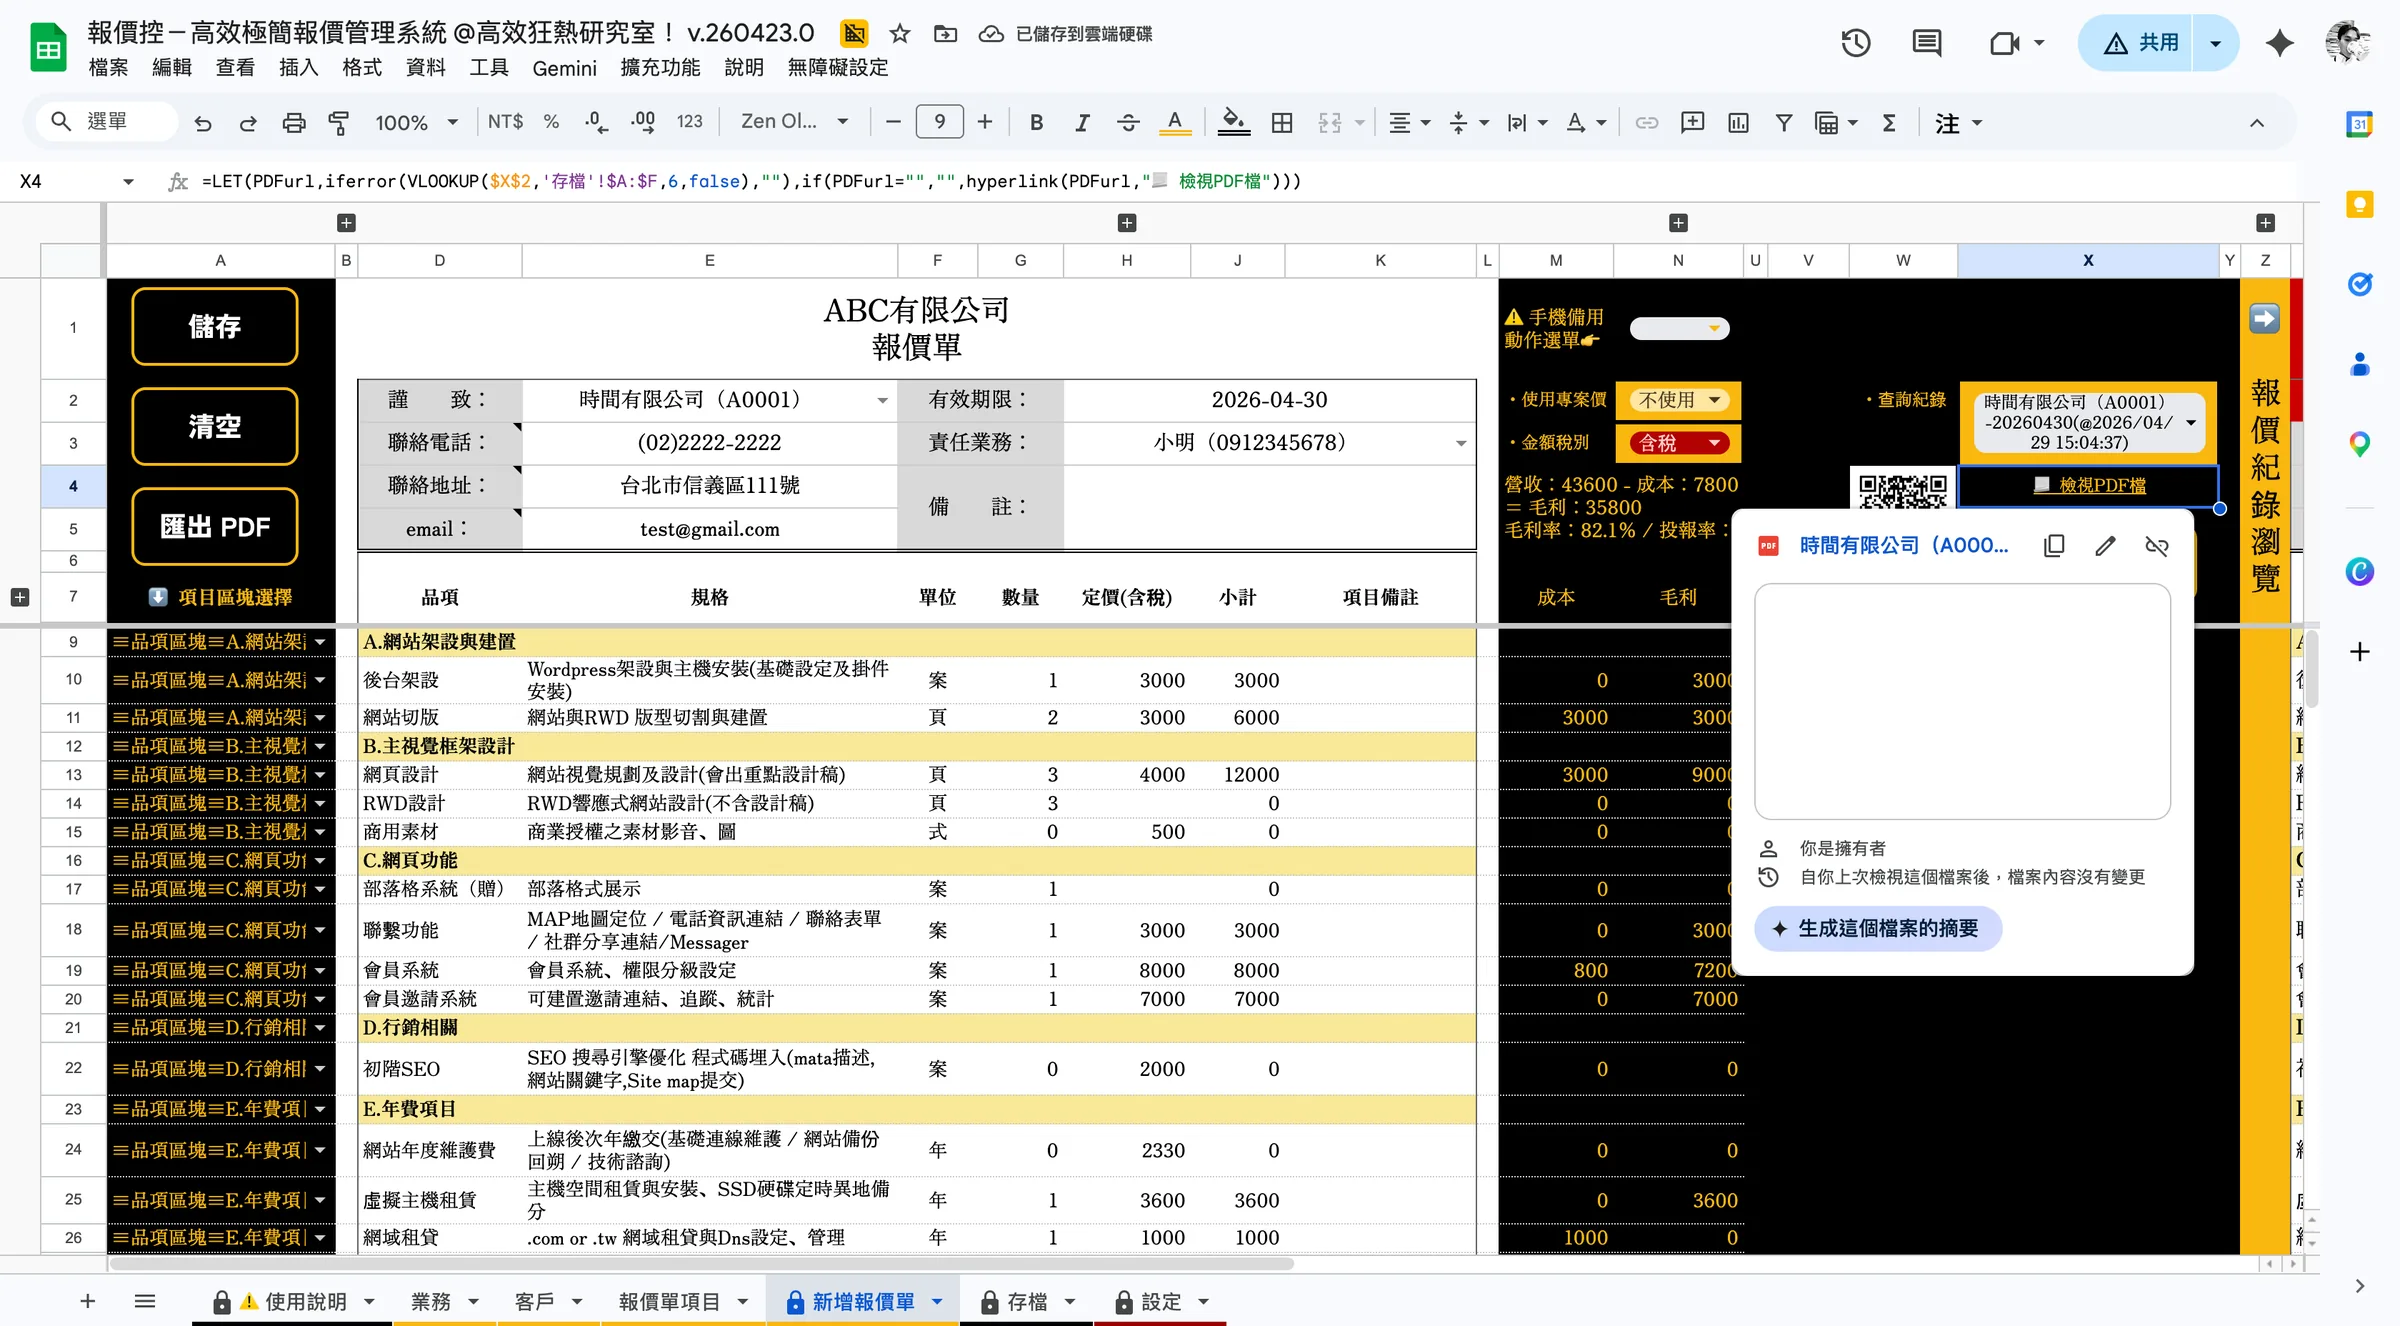The height and width of the screenshot is (1326, 2400).
Task: Edit link pencil icon in preview card
Action: (2105, 545)
